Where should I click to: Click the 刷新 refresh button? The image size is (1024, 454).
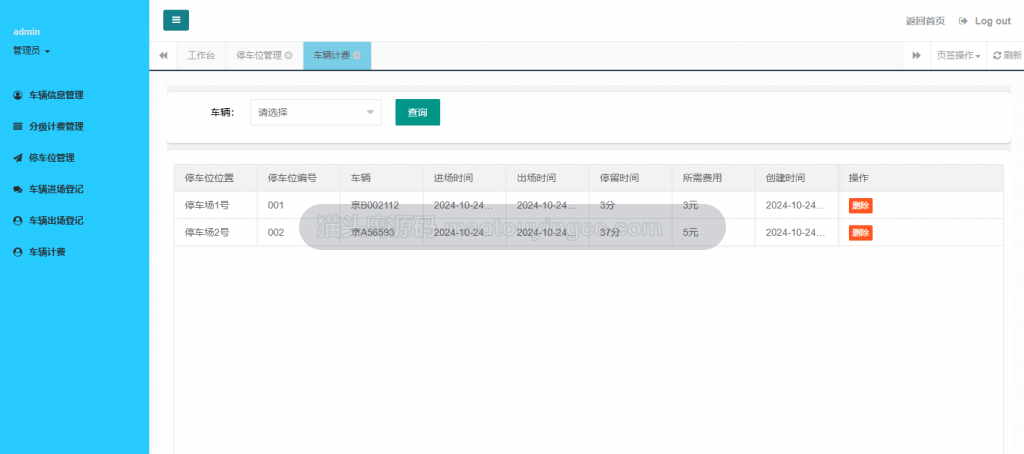pos(1006,56)
